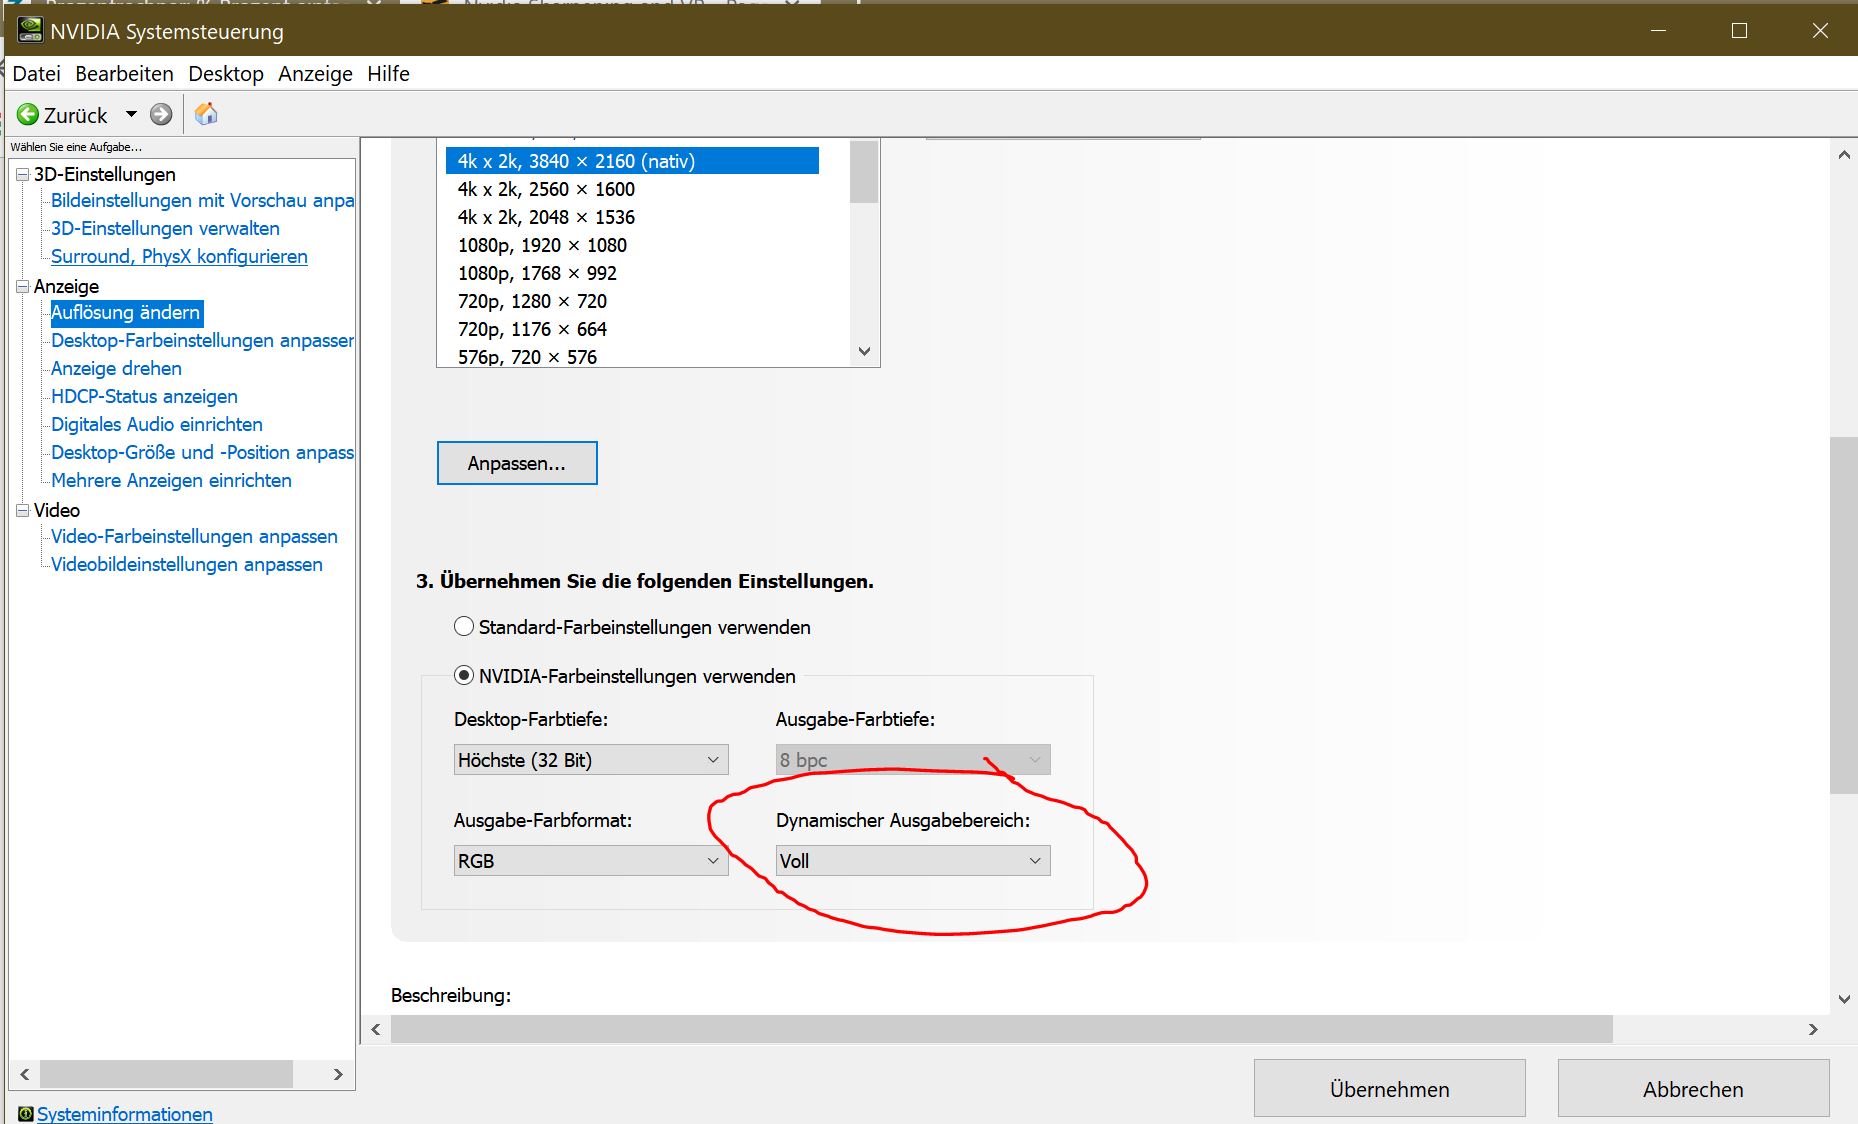Click the green Zurück back arrow icon

[28, 115]
